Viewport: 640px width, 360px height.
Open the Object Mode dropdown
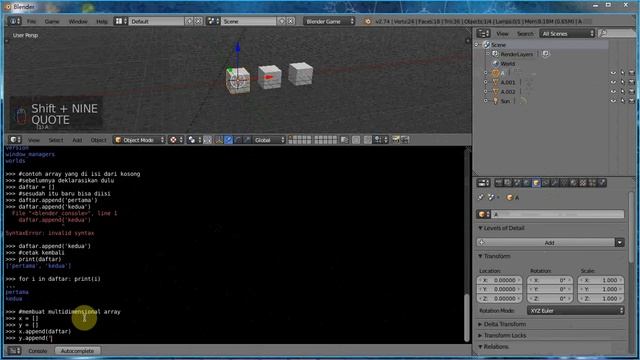click(139, 140)
